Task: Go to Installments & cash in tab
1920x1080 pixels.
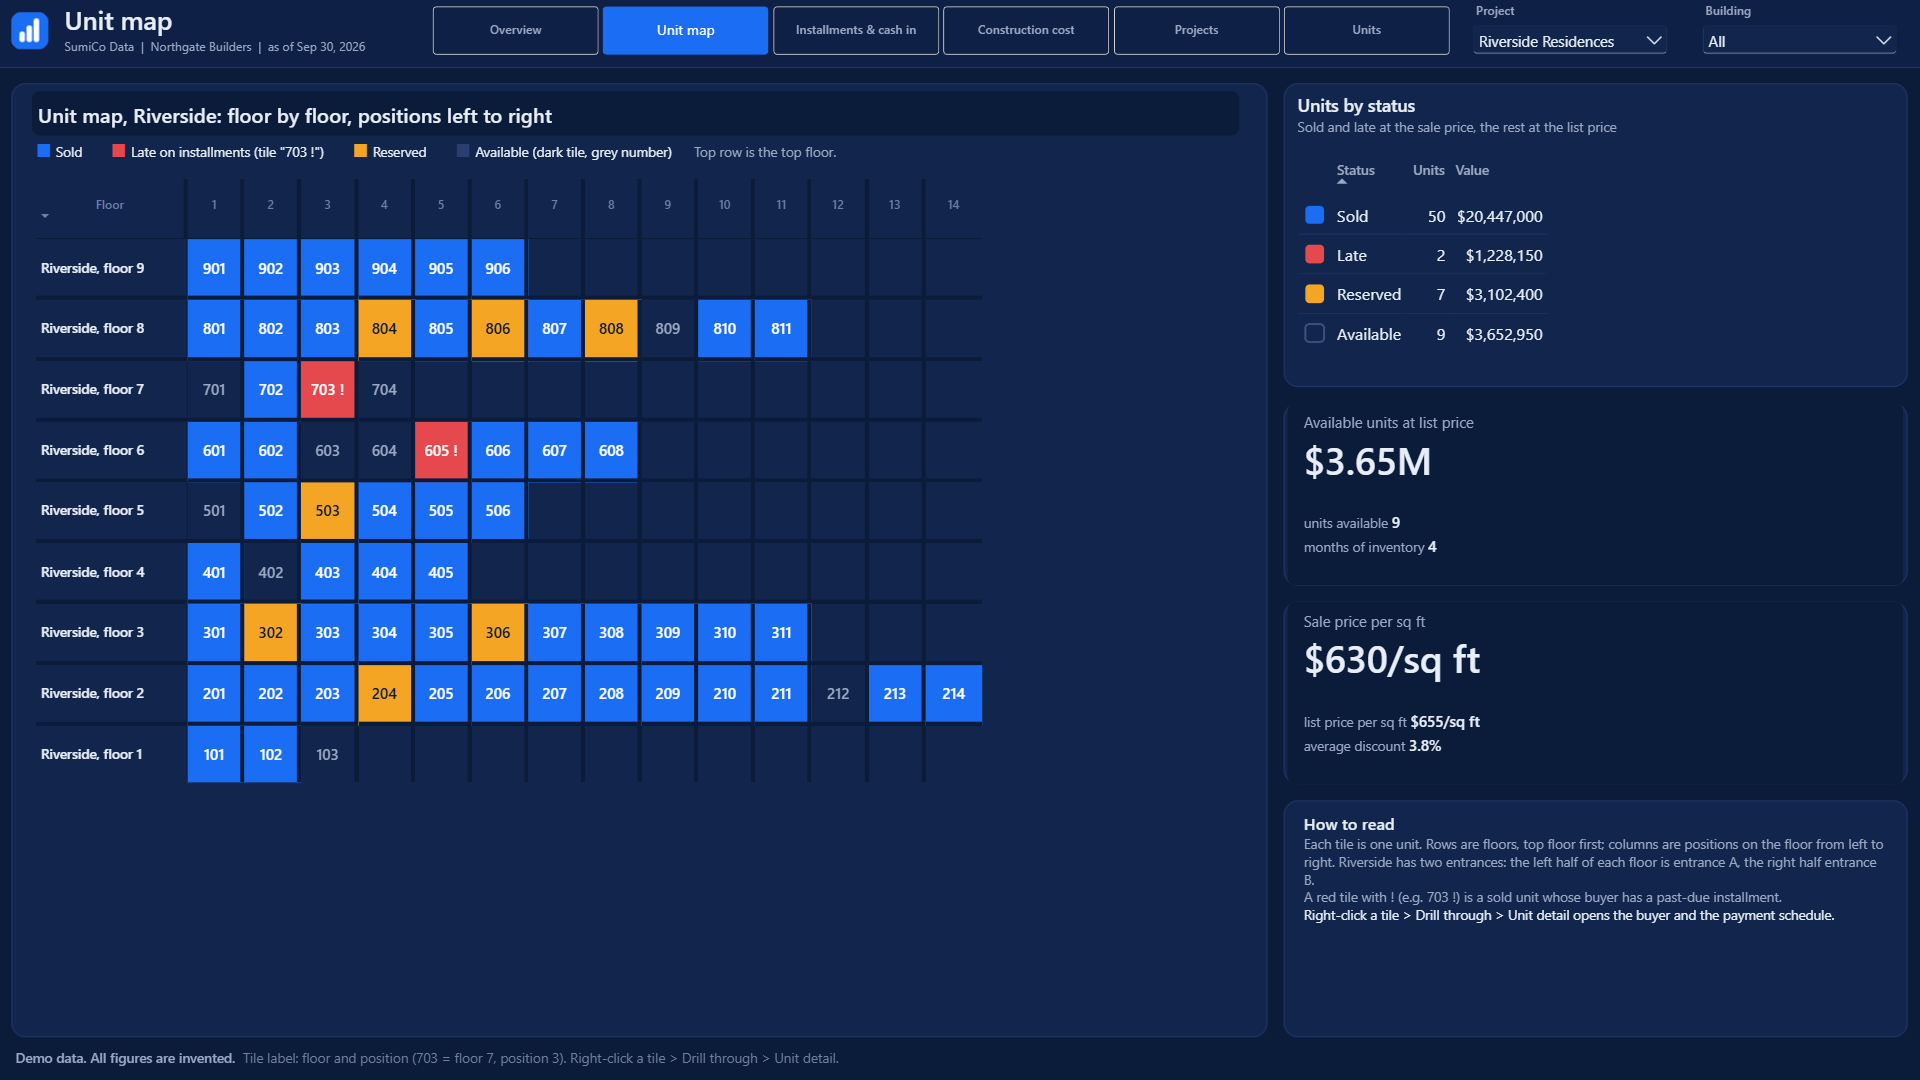Action: [856, 30]
